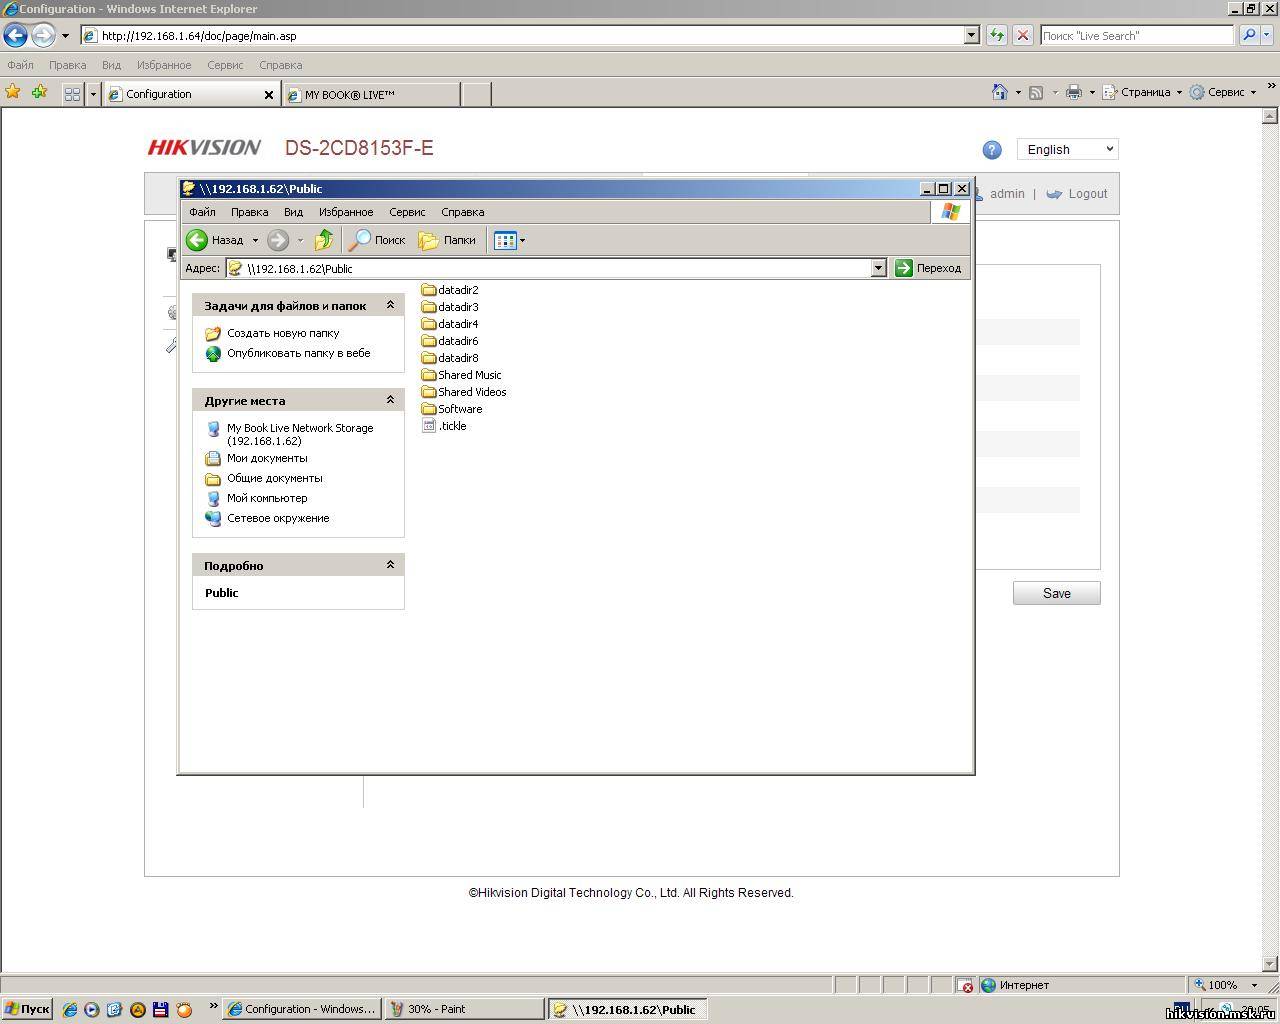1280x1024 pixels.
Task: Click the IE Live Search magnifier button
Action: (x=1249, y=35)
